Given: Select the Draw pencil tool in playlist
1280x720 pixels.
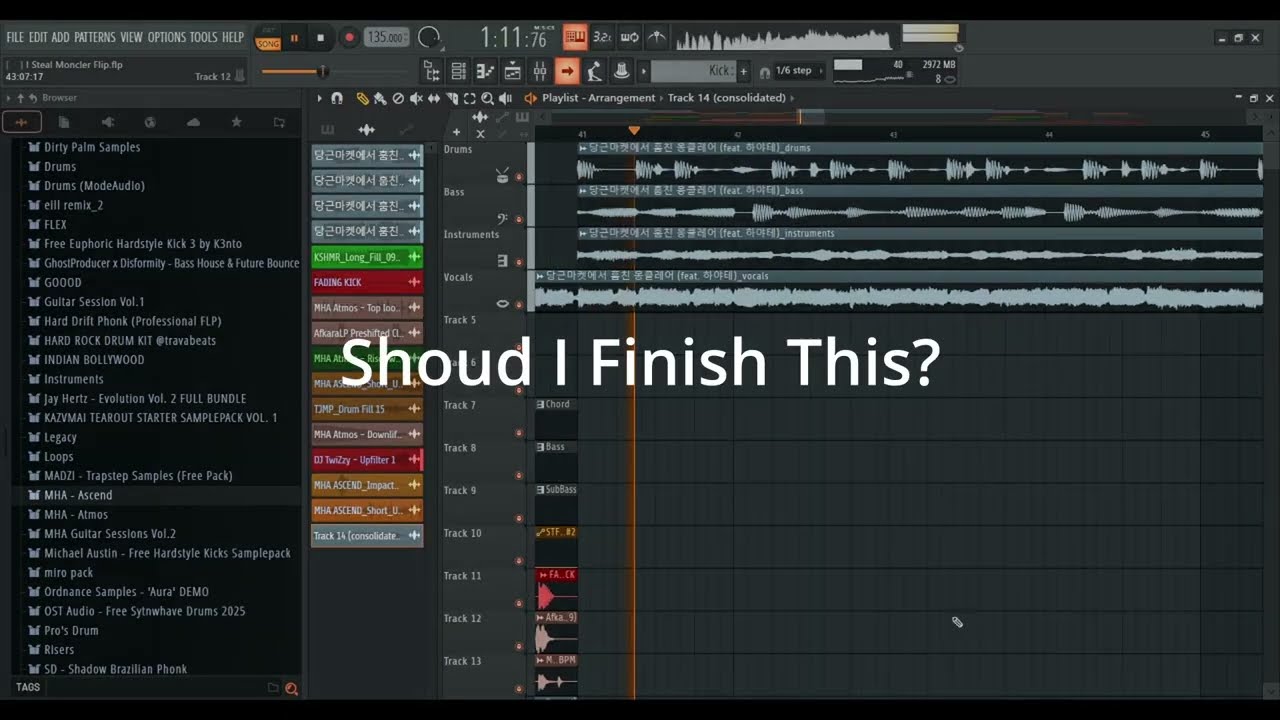Looking at the screenshot, I should point(362,98).
